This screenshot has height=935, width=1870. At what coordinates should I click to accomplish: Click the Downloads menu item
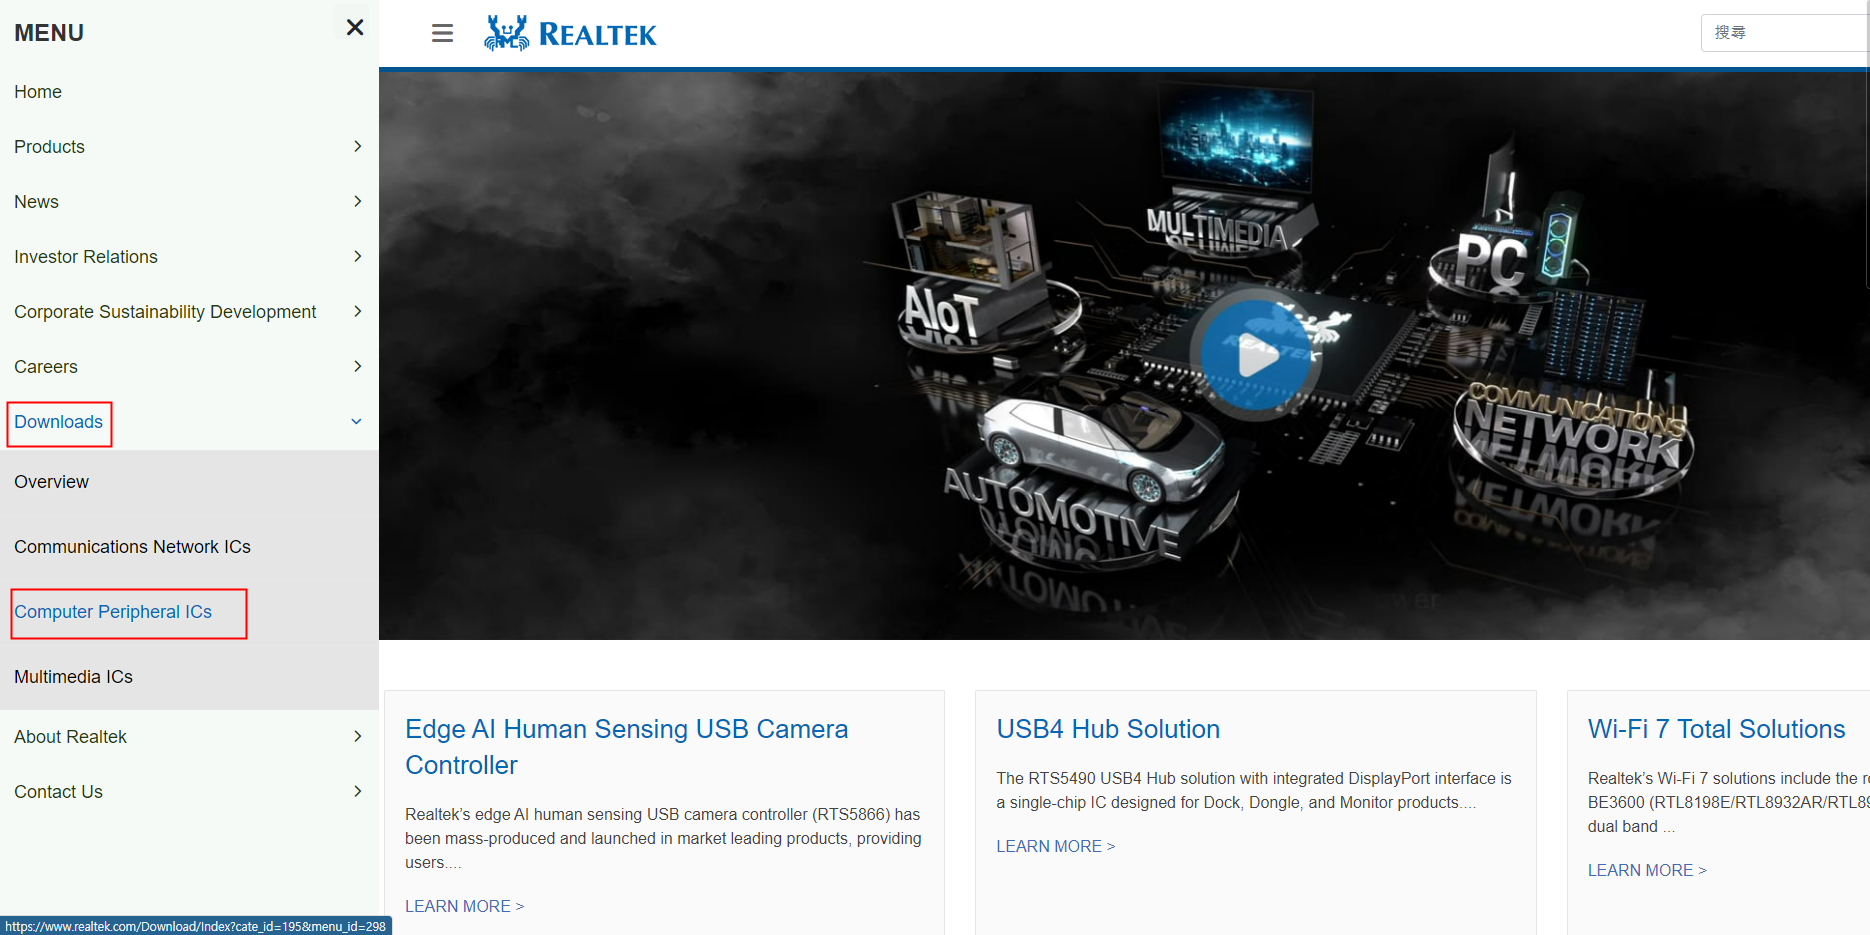tap(58, 422)
